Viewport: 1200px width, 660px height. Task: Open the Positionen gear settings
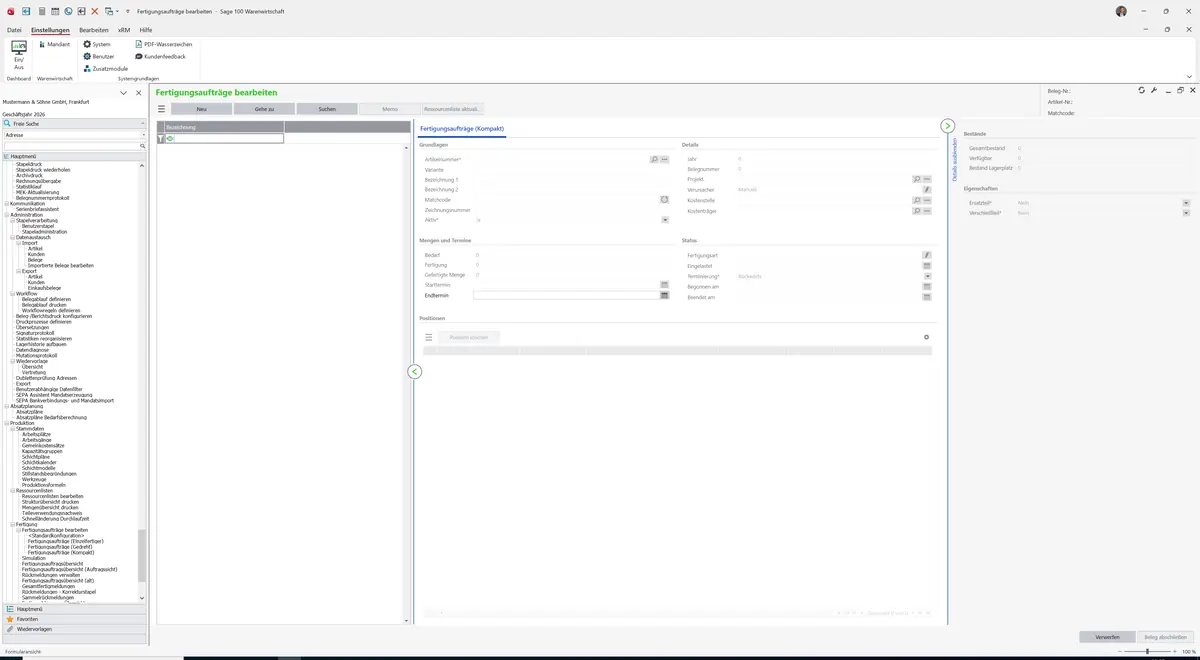[x=926, y=337]
